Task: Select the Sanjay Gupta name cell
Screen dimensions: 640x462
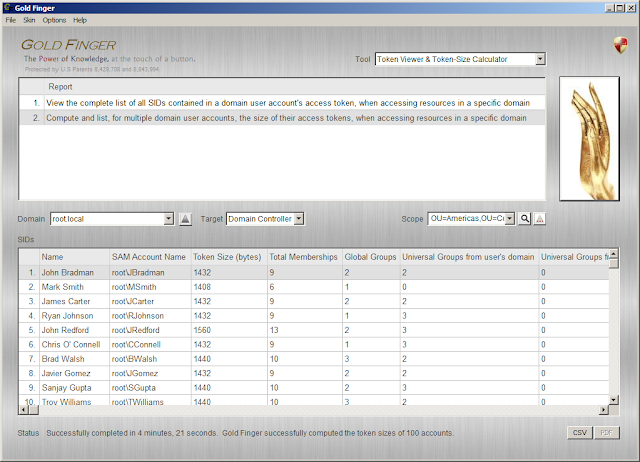Action: (x=74, y=388)
